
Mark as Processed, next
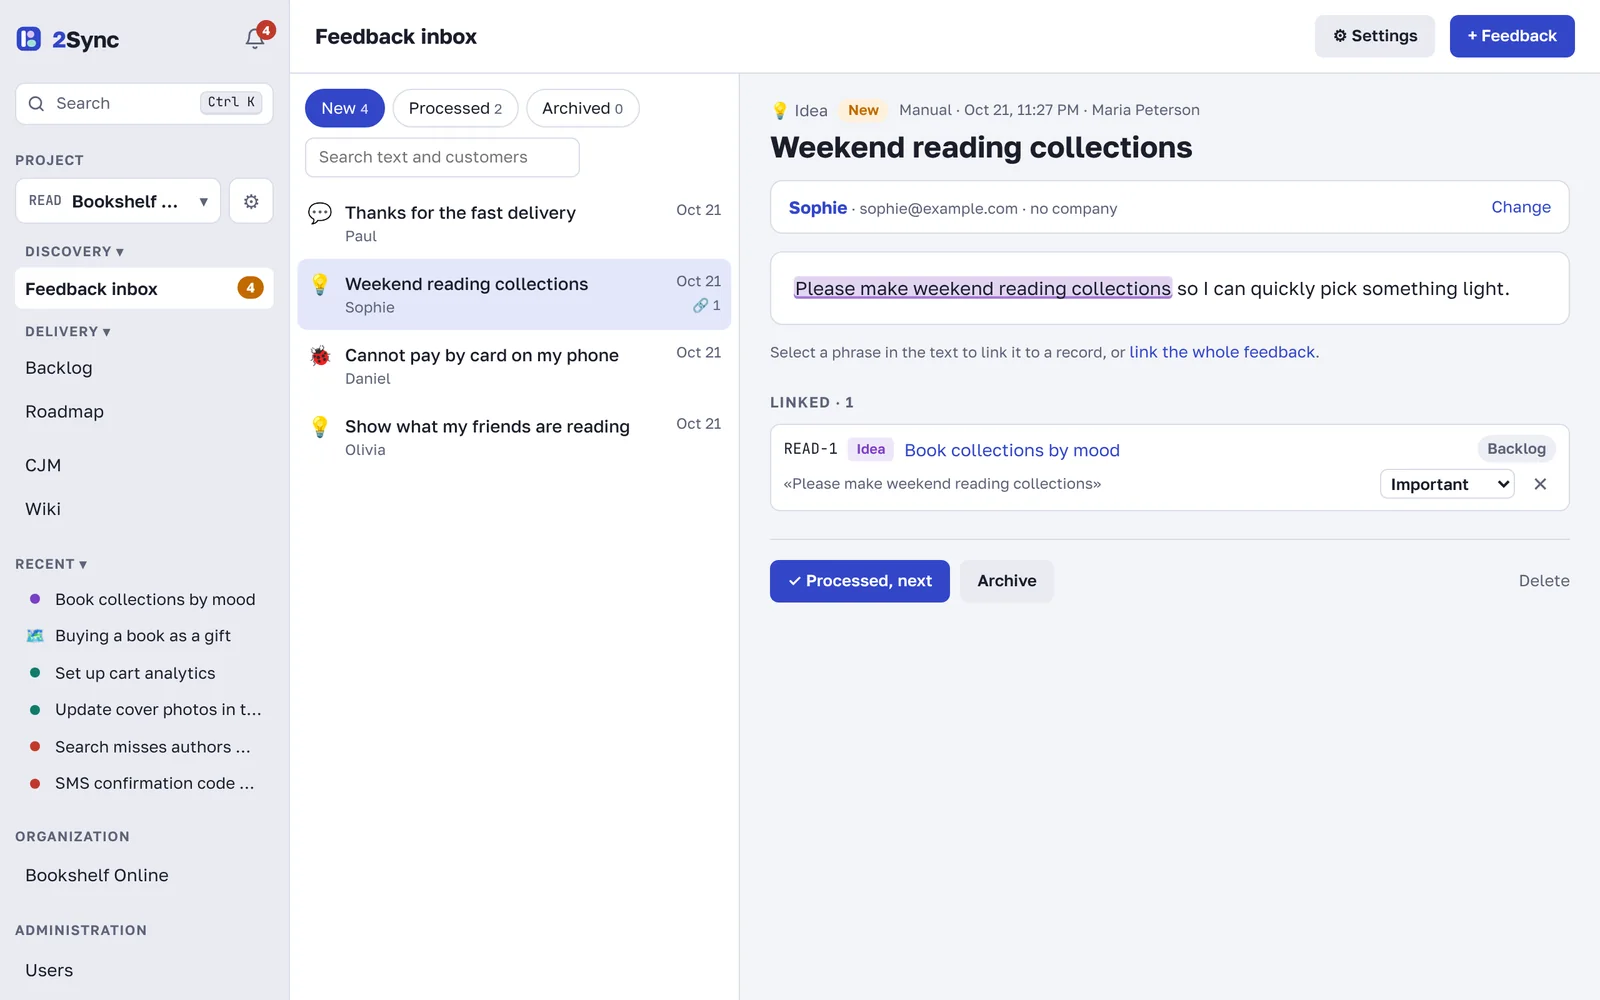point(860,581)
